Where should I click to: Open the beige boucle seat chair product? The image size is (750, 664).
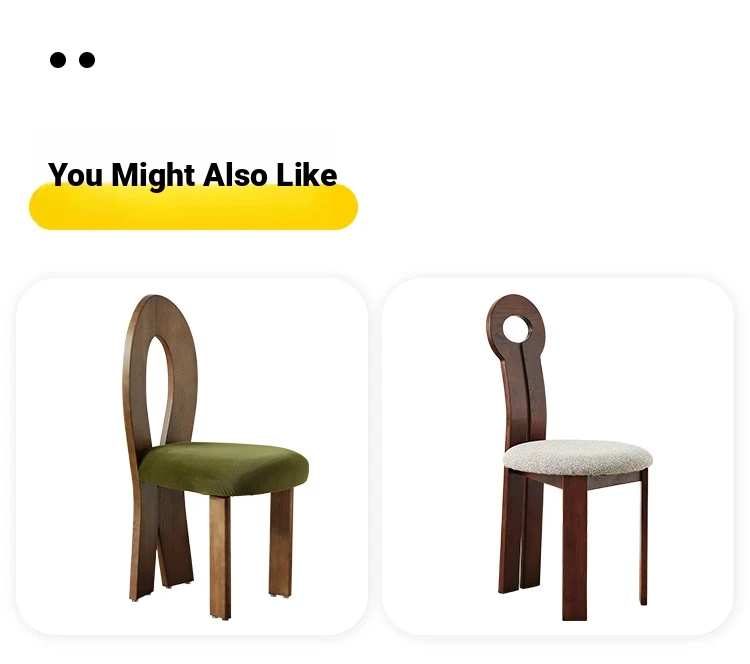558,456
